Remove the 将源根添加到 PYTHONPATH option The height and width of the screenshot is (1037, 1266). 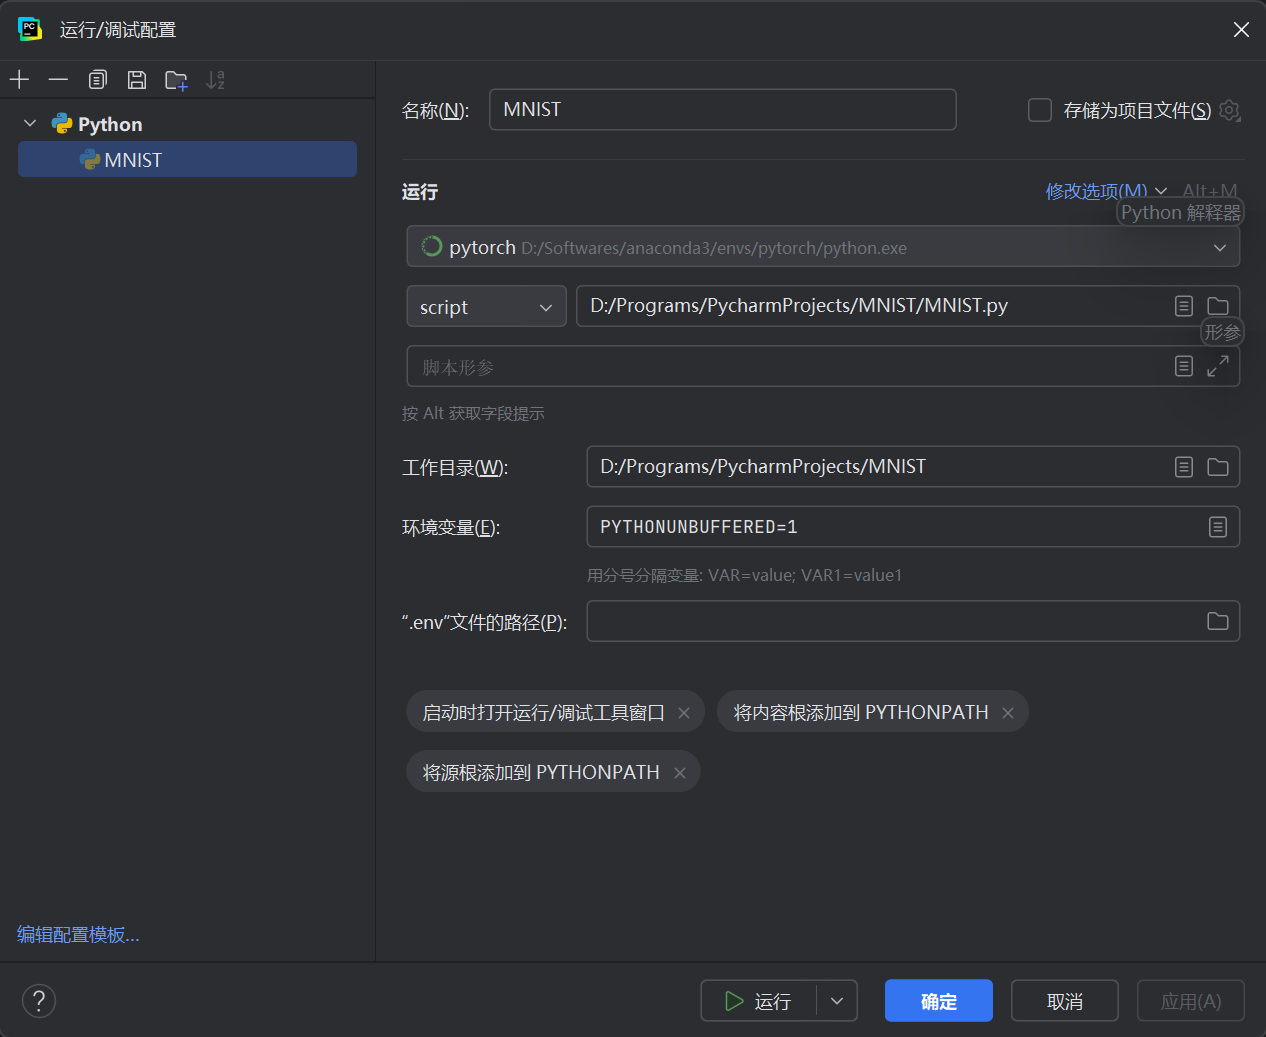pos(679,772)
